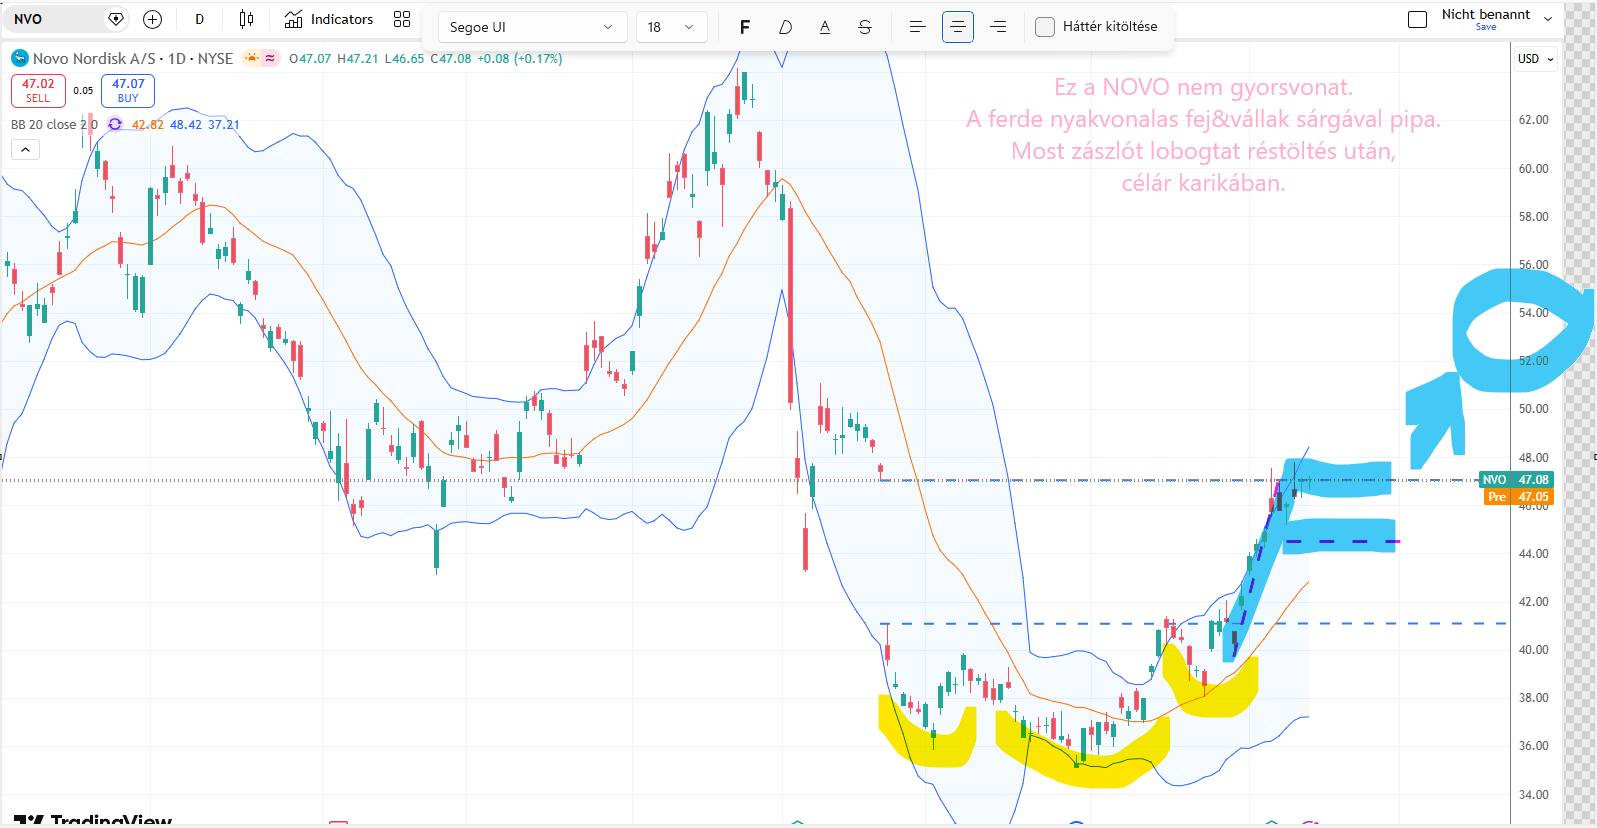This screenshot has height=828, width=1597.
Task: Open the candlestick chart type selector
Action: pyautogui.click(x=247, y=19)
